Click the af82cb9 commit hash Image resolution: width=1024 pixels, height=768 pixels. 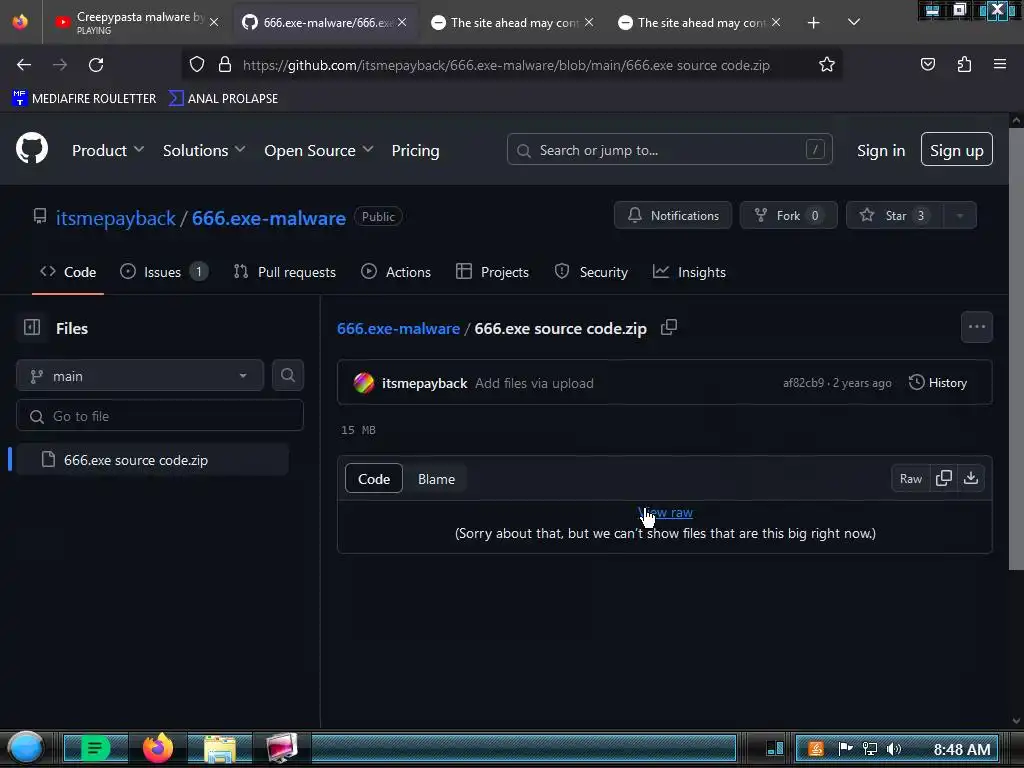pyautogui.click(x=803, y=383)
